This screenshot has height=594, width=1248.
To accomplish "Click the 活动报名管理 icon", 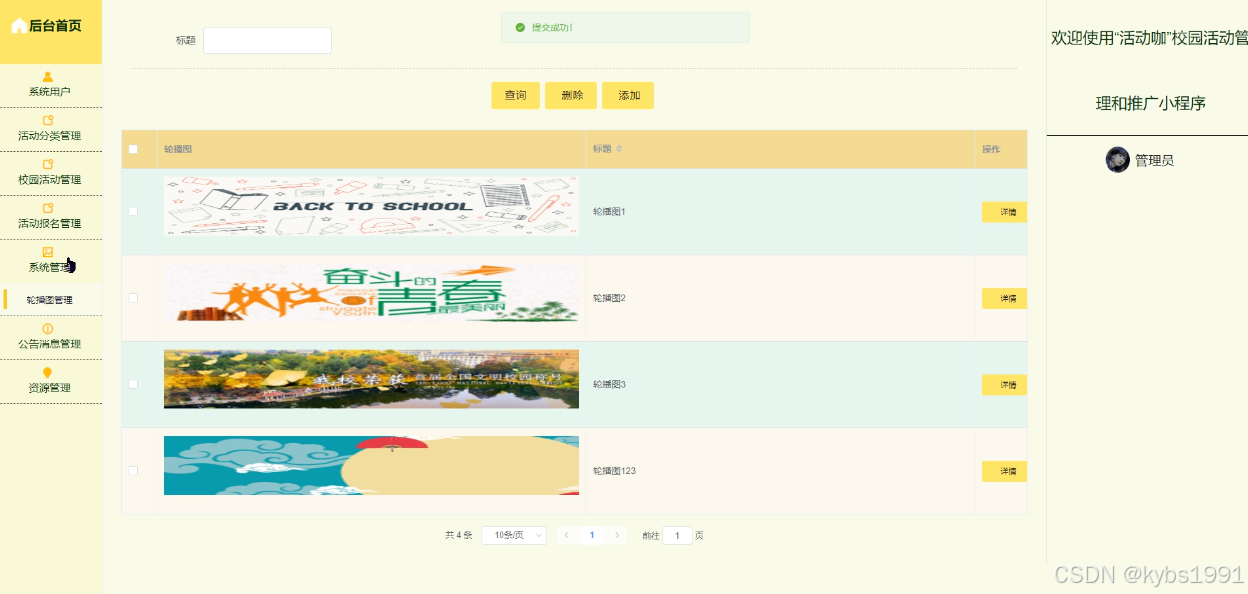I will coord(48,208).
